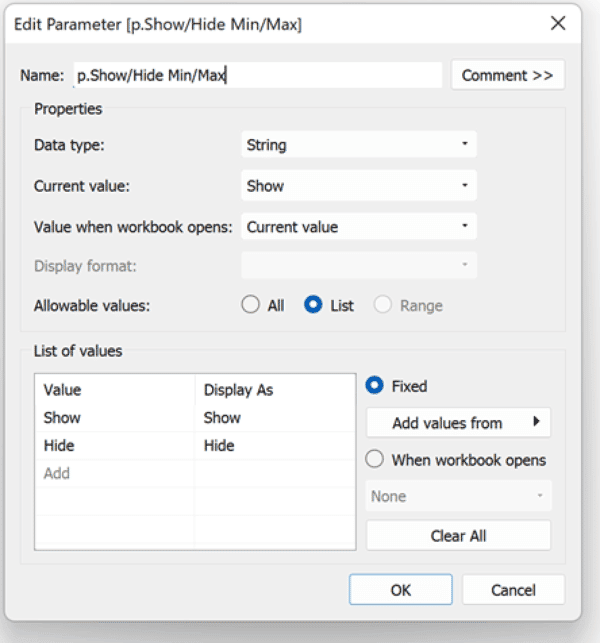Click the Show Display As cell
The width and height of the screenshot is (600, 643).
pos(274,418)
